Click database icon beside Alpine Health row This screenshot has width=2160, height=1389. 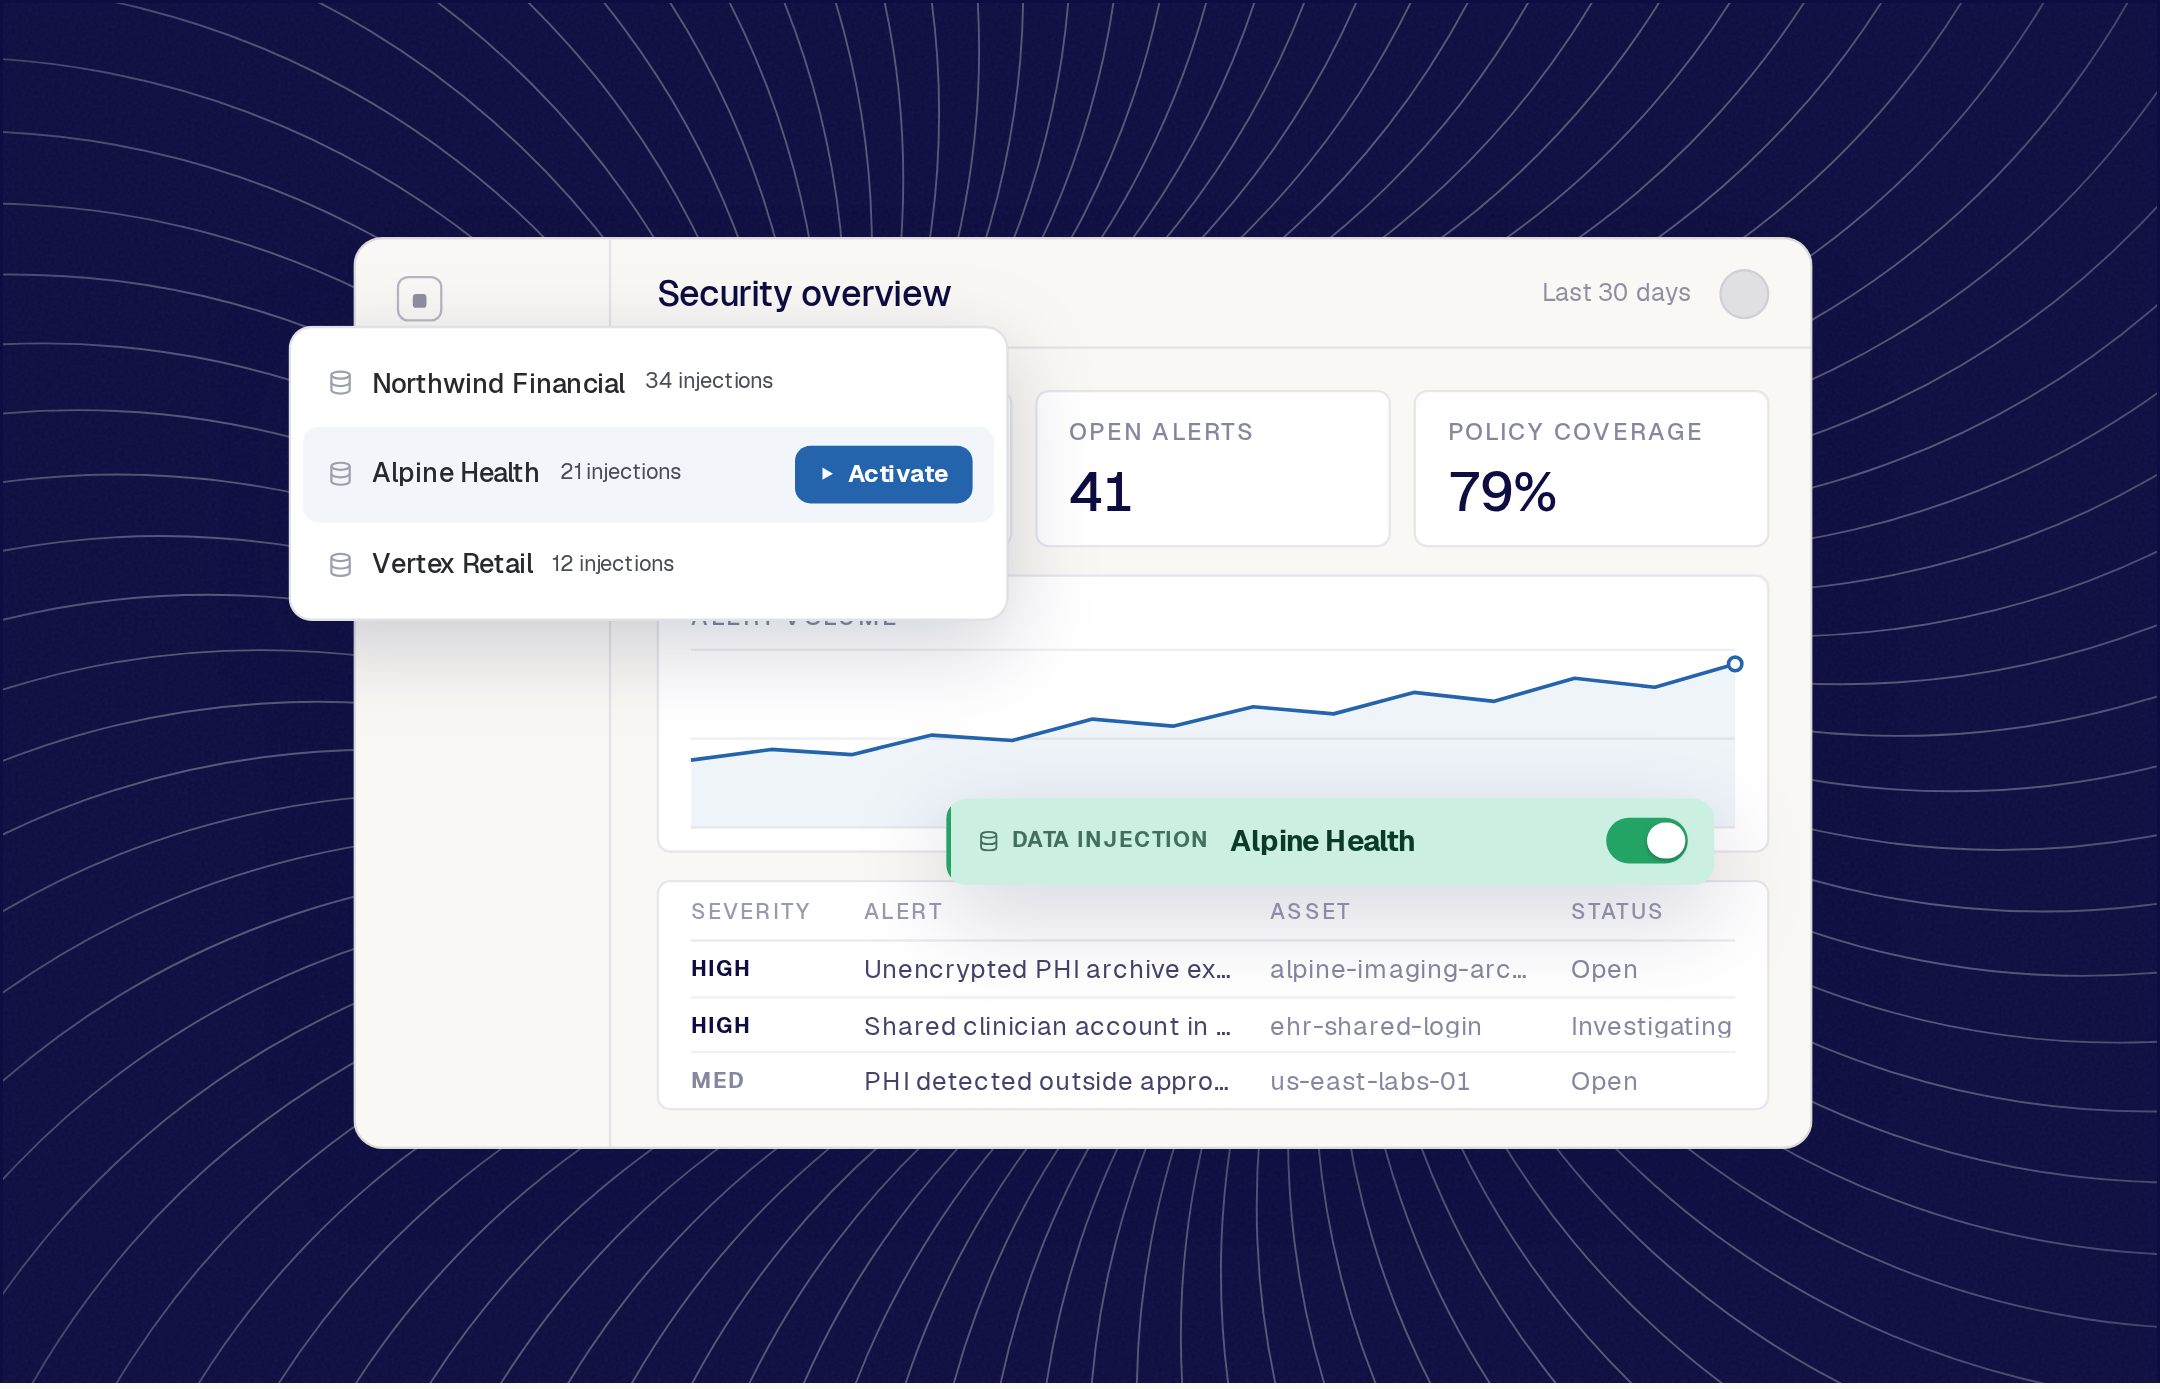tap(340, 474)
